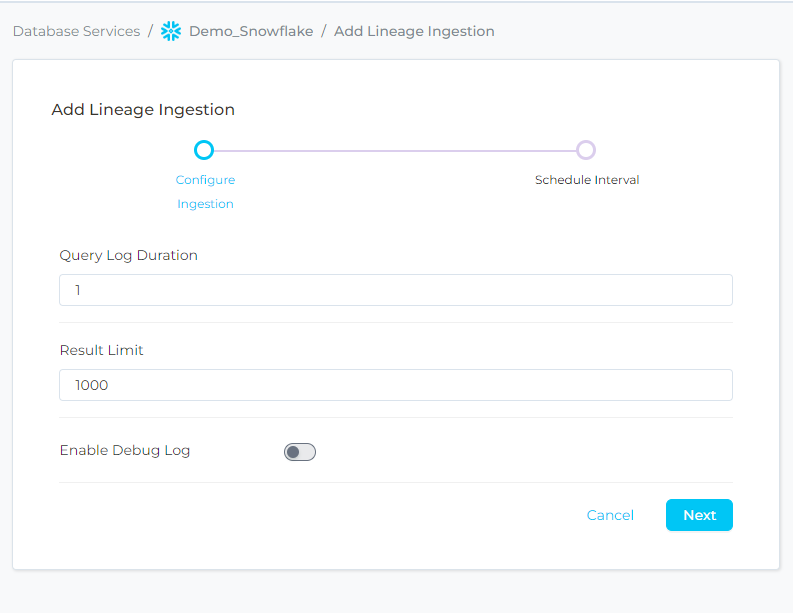Click Add Lineage Ingestion breadcrumb item
This screenshot has height=613, width=793.
[x=414, y=31]
